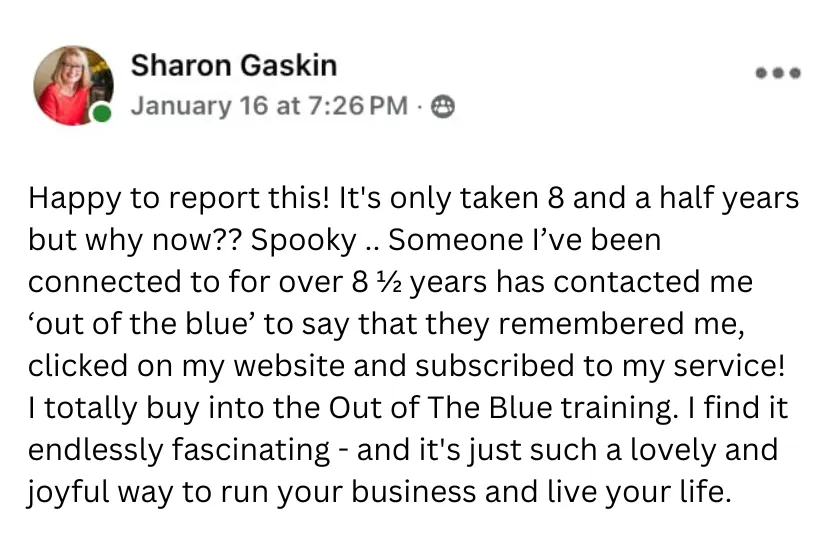Click the words 'endlessly fascinating'

[x=179, y=450]
